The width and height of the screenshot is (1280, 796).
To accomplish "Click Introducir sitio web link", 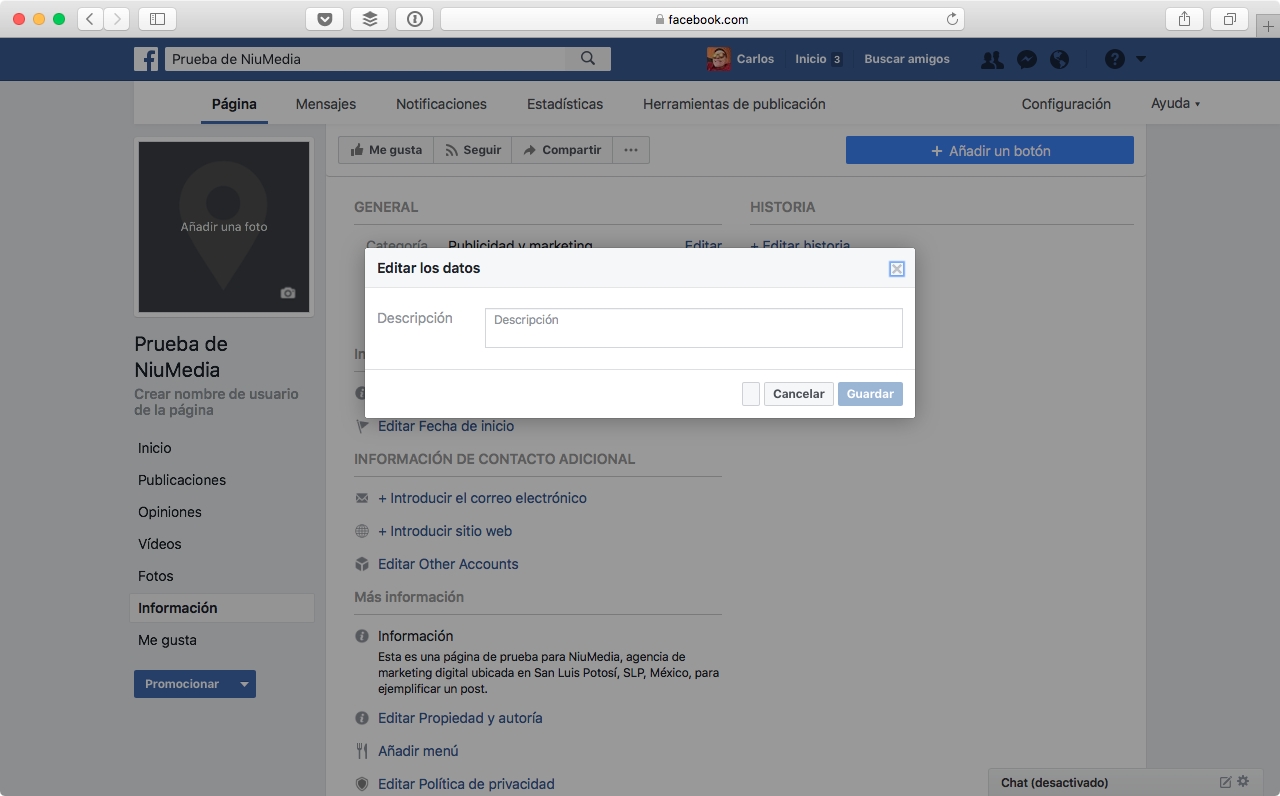I will click(445, 531).
